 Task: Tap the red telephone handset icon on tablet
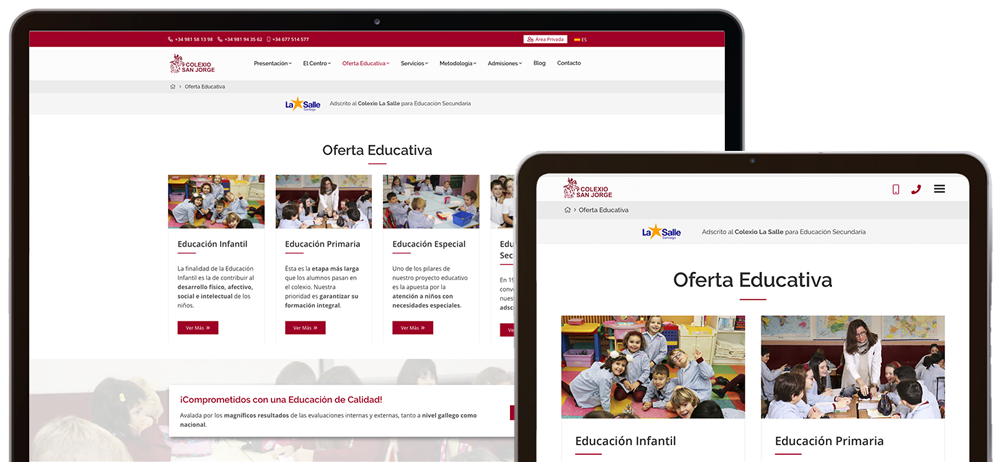click(x=916, y=189)
